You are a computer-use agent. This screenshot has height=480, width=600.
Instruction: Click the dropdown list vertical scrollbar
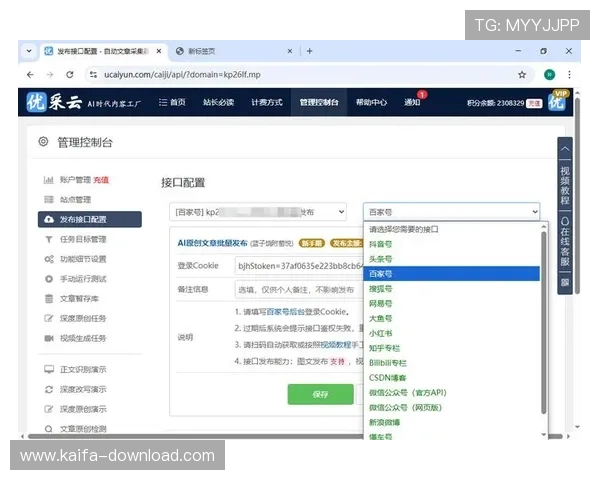(x=544, y=322)
